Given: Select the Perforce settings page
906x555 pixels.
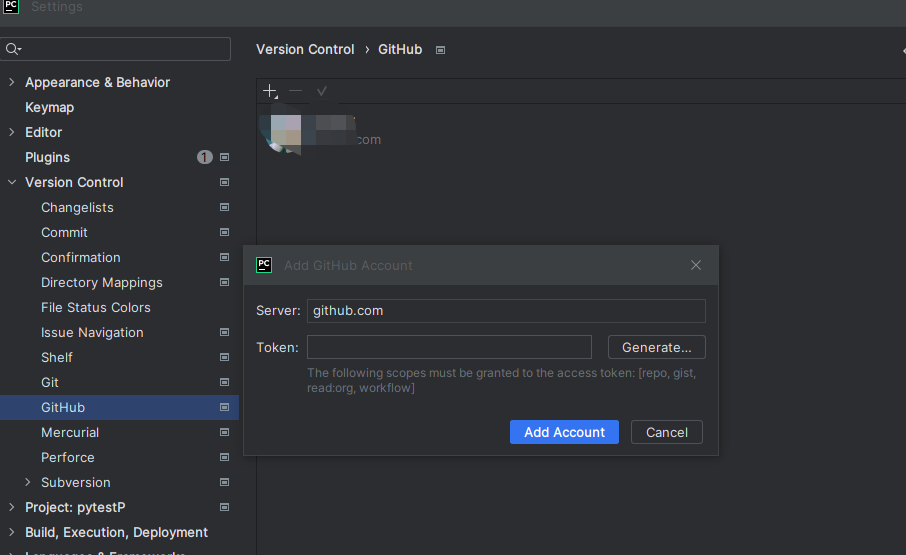Looking at the screenshot, I should [68, 457].
